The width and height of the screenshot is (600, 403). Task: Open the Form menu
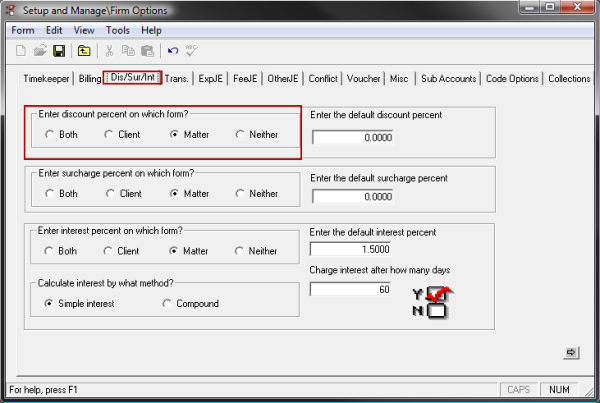[x=23, y=30]
